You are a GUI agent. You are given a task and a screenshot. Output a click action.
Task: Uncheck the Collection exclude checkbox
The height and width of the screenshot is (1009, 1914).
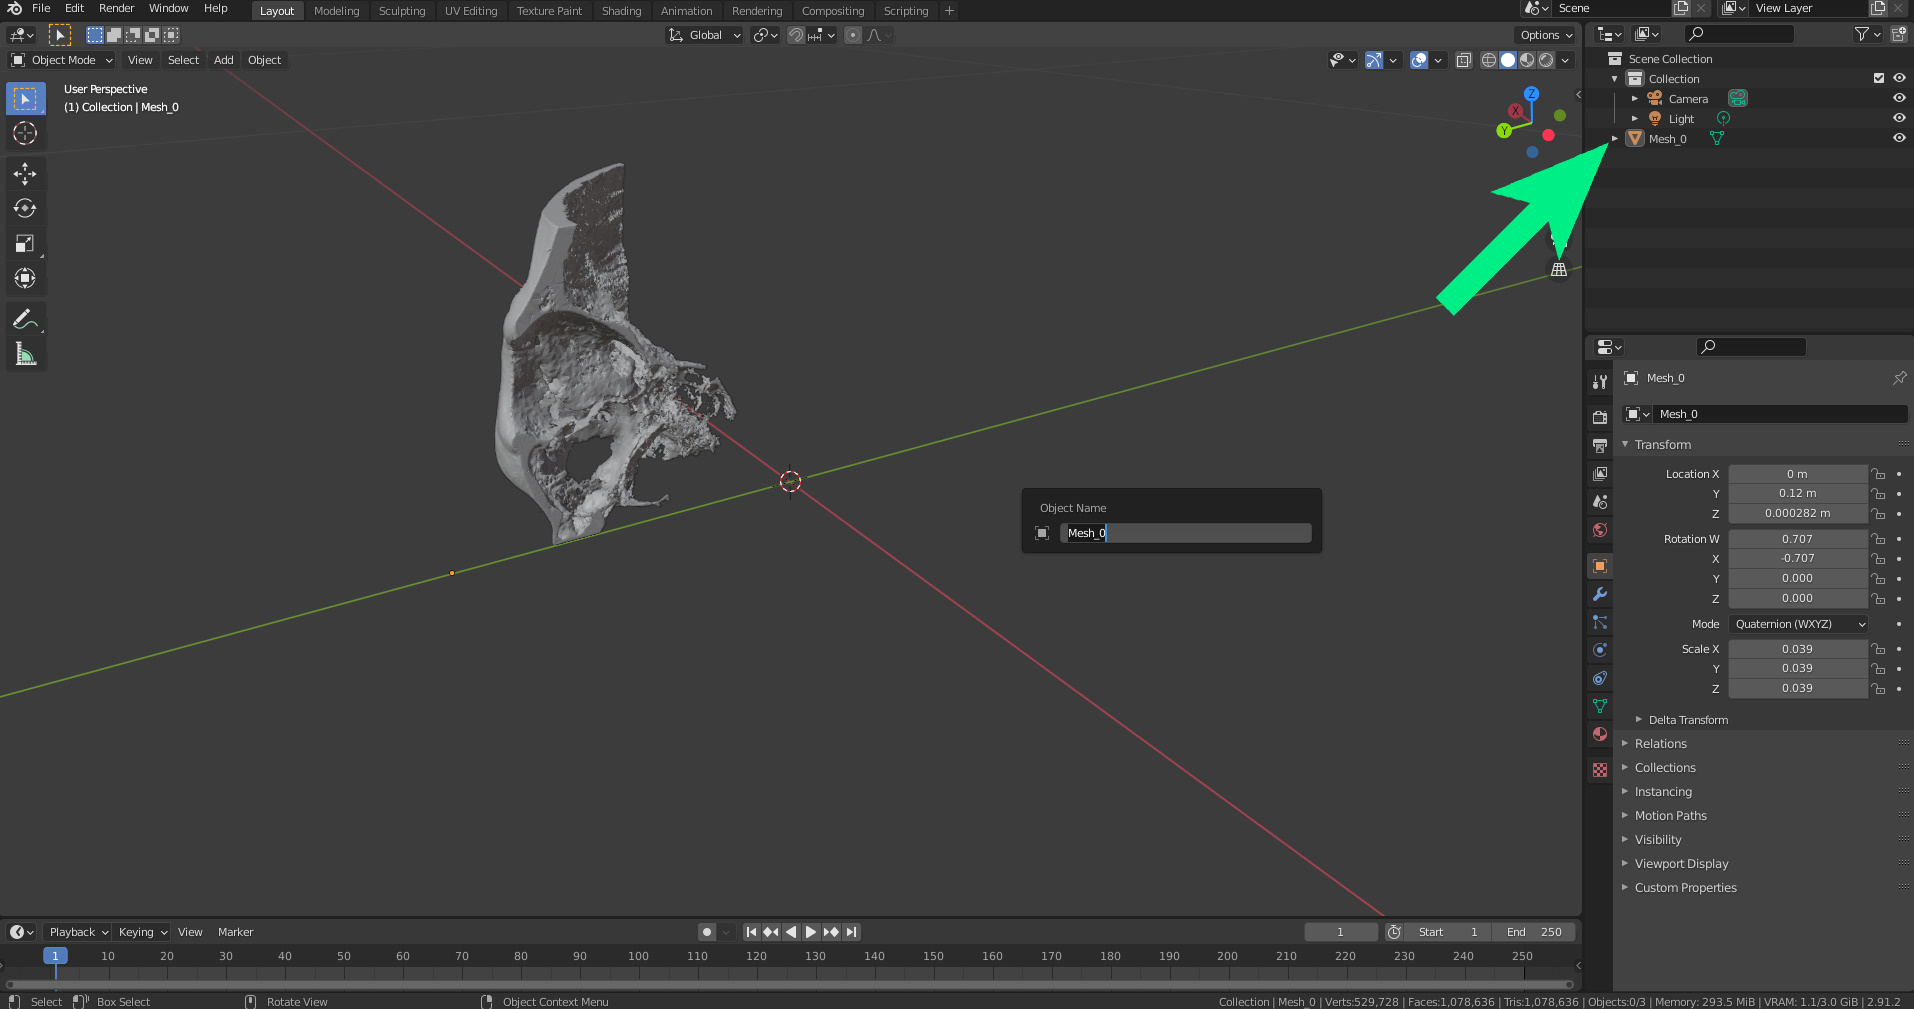(1878, 78)
